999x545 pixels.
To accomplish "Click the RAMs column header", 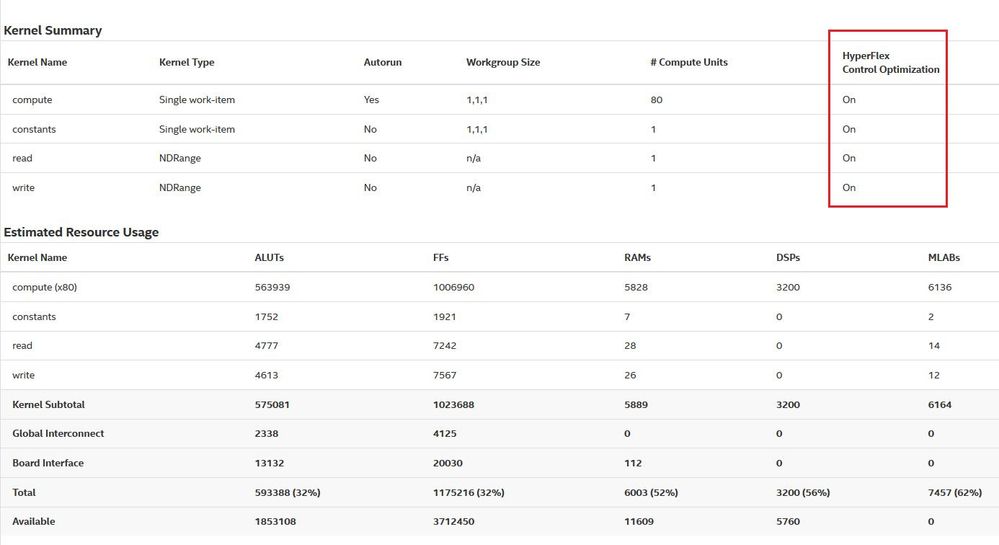I will pyautogui.click(x=638, y=258).
